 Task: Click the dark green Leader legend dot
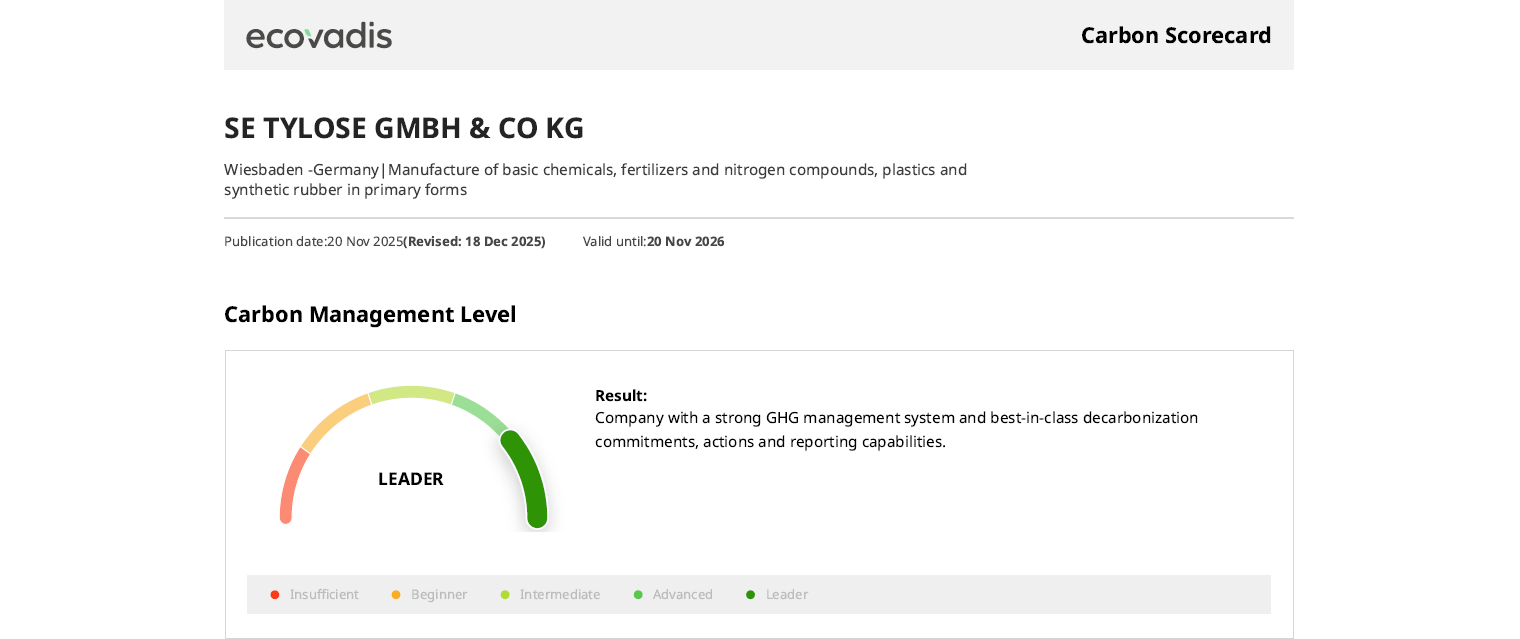(751, 595)
